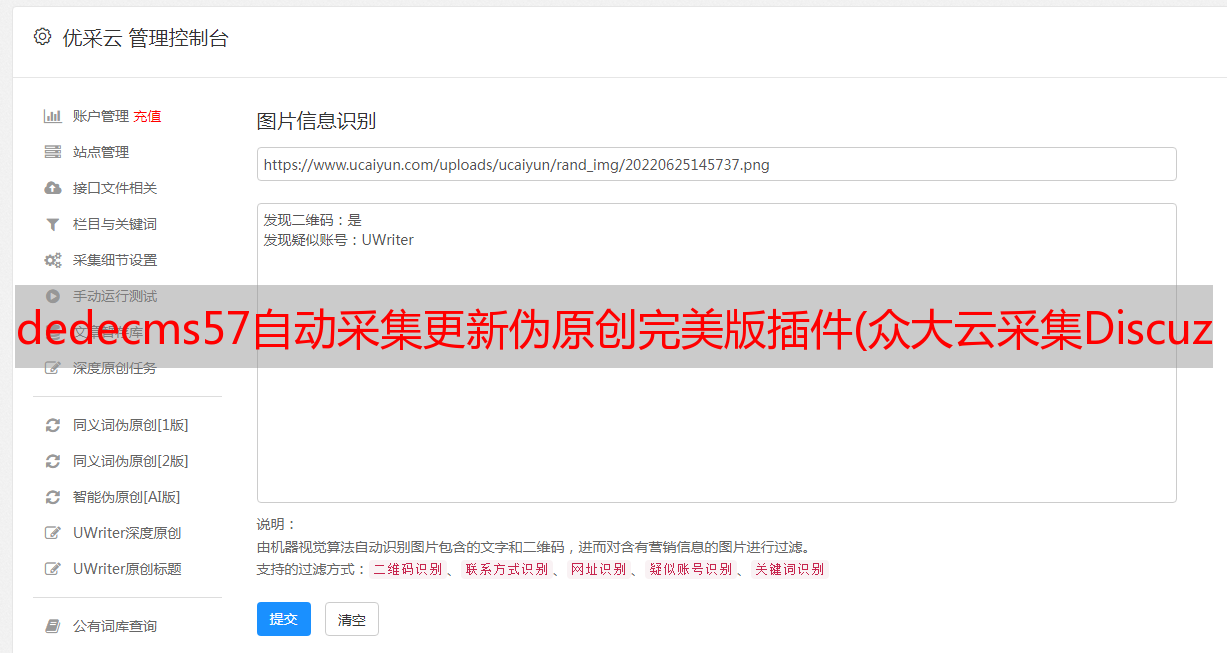Screen dimensions: 1227x653
Task: Click the 联系方式识别 tag
Action: point(506,569)
